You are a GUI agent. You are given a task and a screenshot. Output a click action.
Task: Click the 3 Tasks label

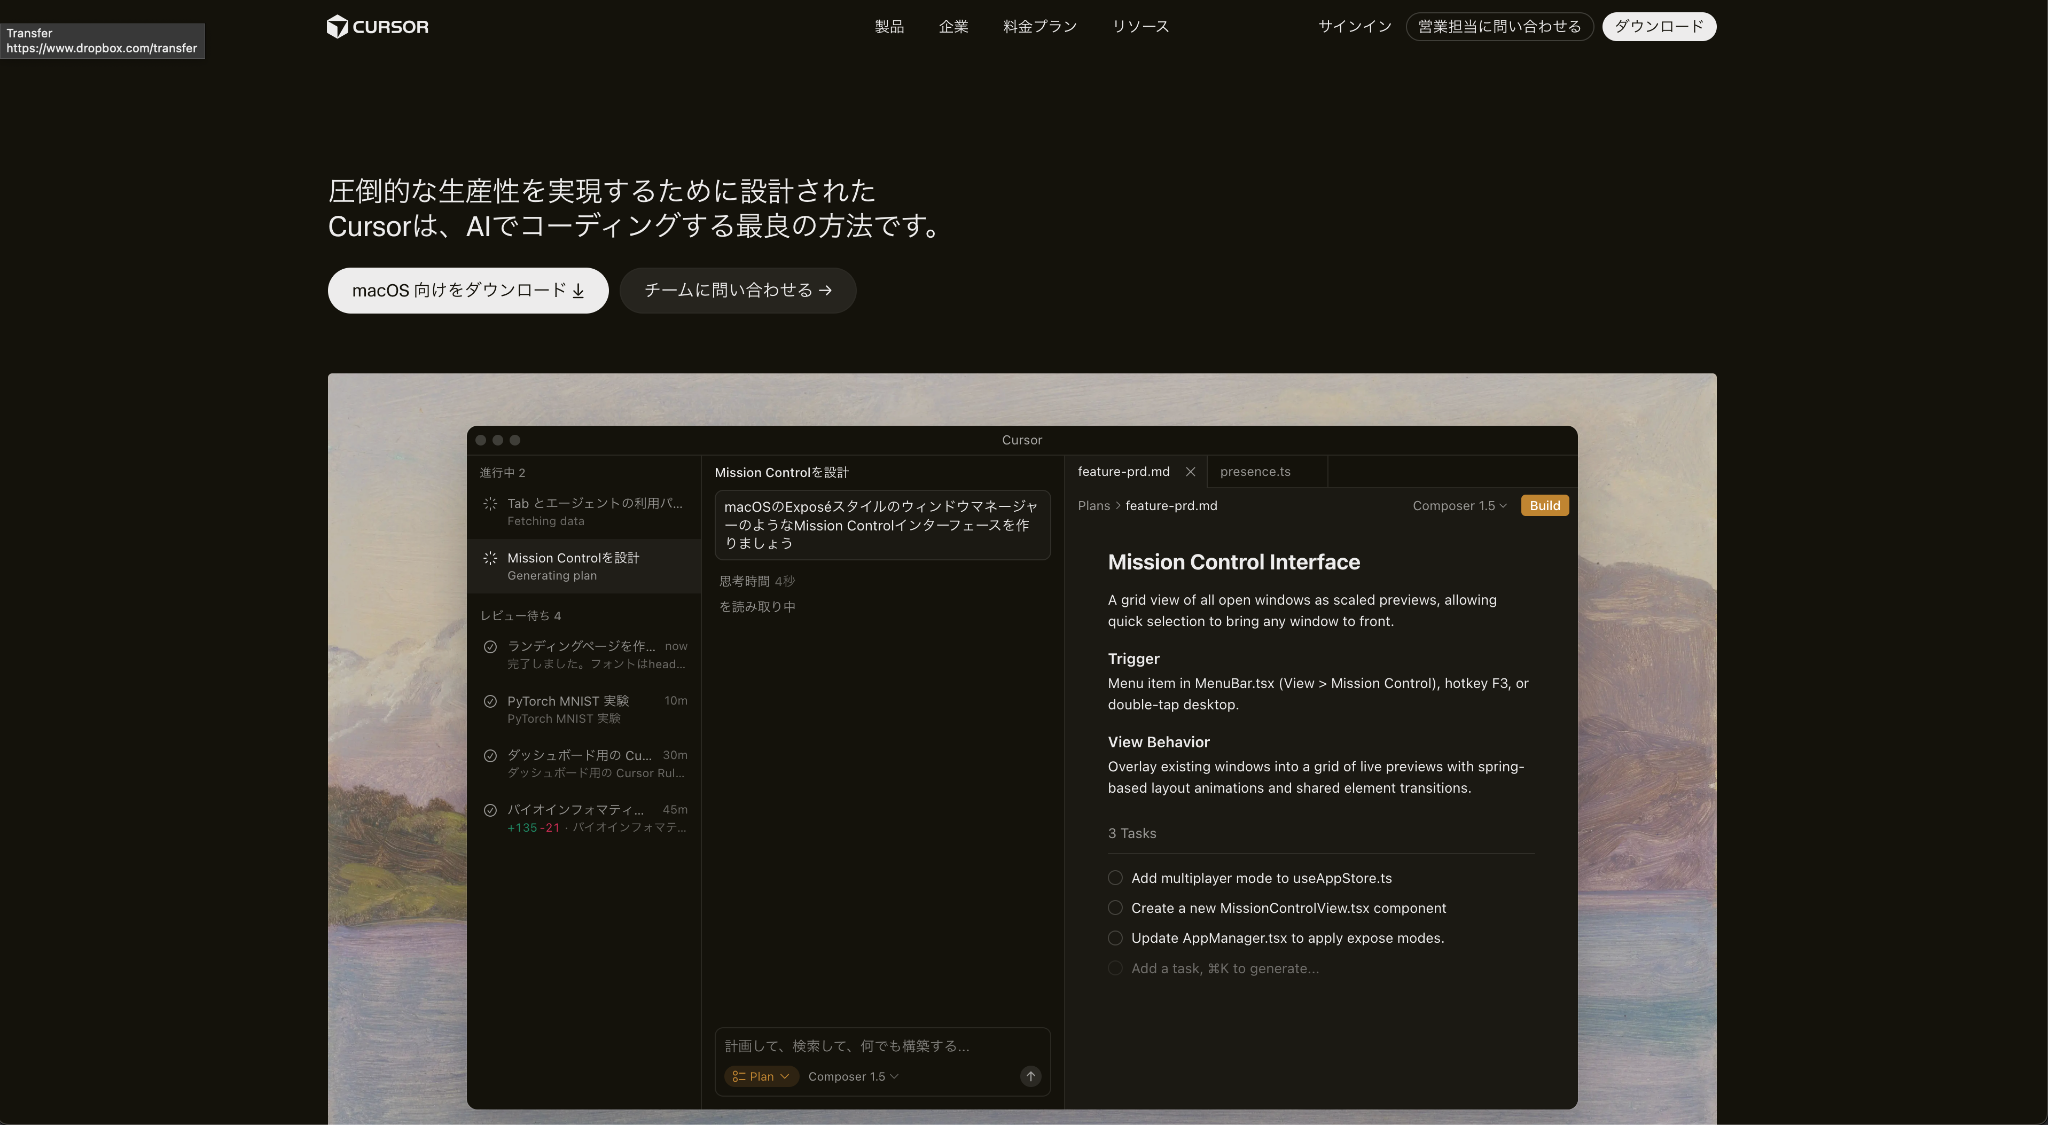point(1131,834)
